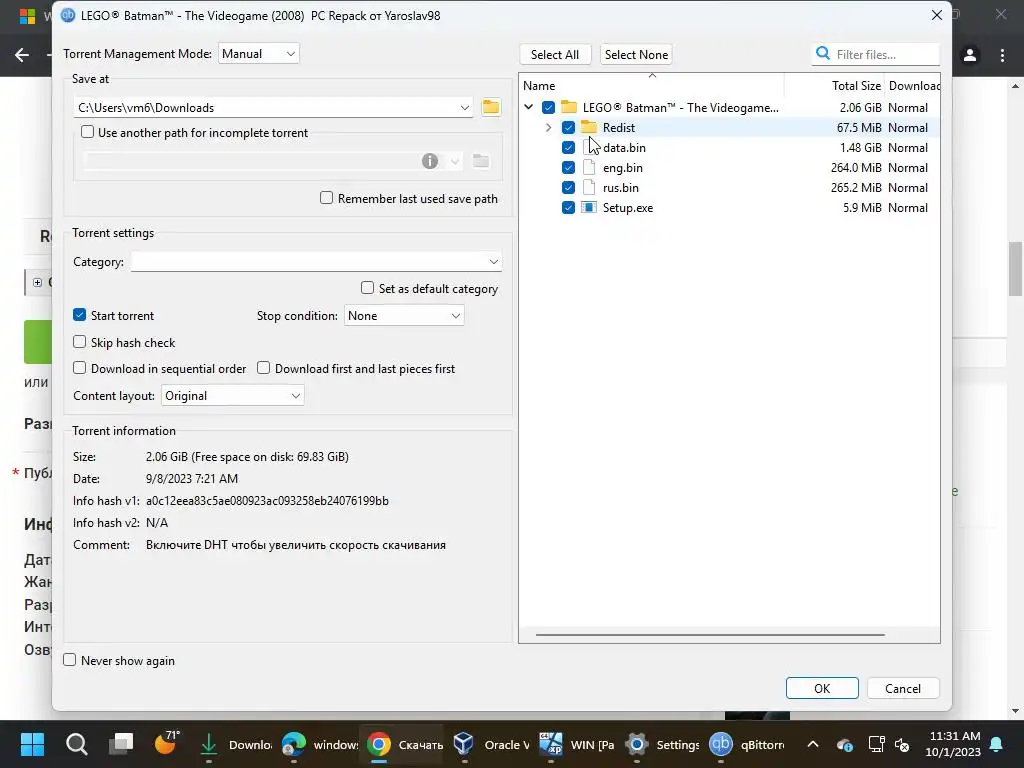Sort files by Total Size column
This screenshot has height=768, width=1024.
click(834, 86)
